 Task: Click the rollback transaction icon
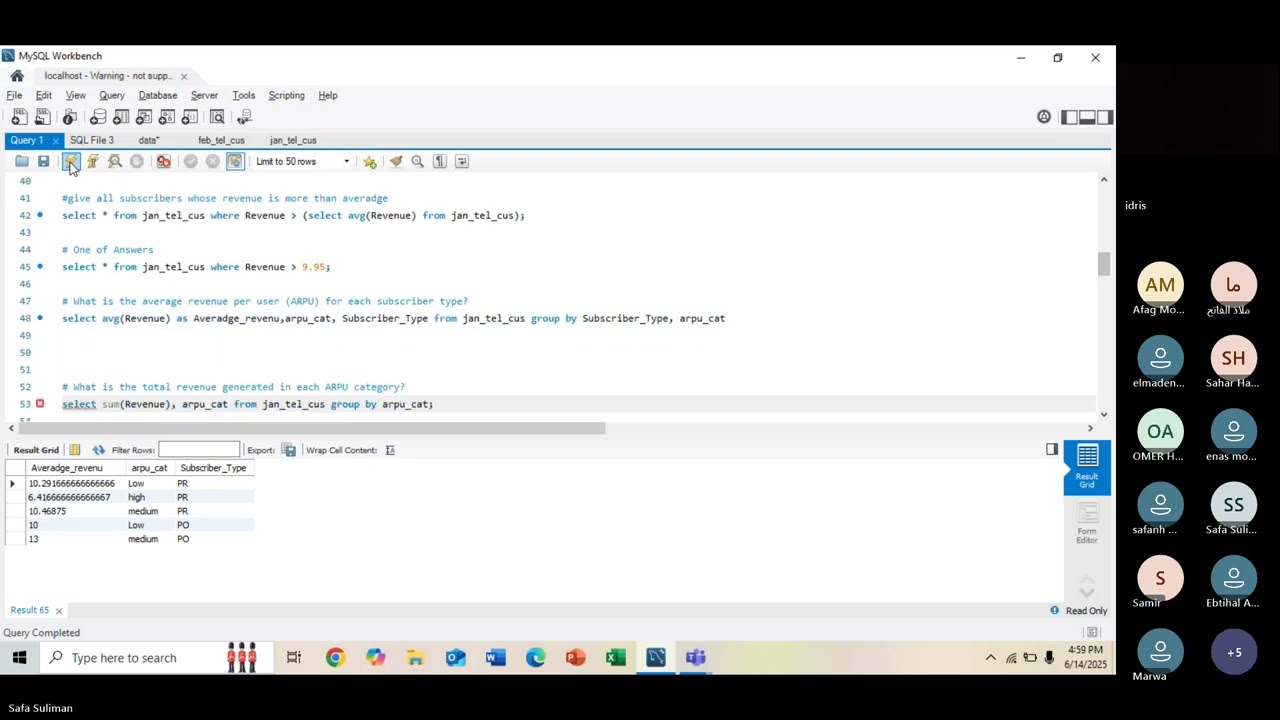tap(212, 161)
